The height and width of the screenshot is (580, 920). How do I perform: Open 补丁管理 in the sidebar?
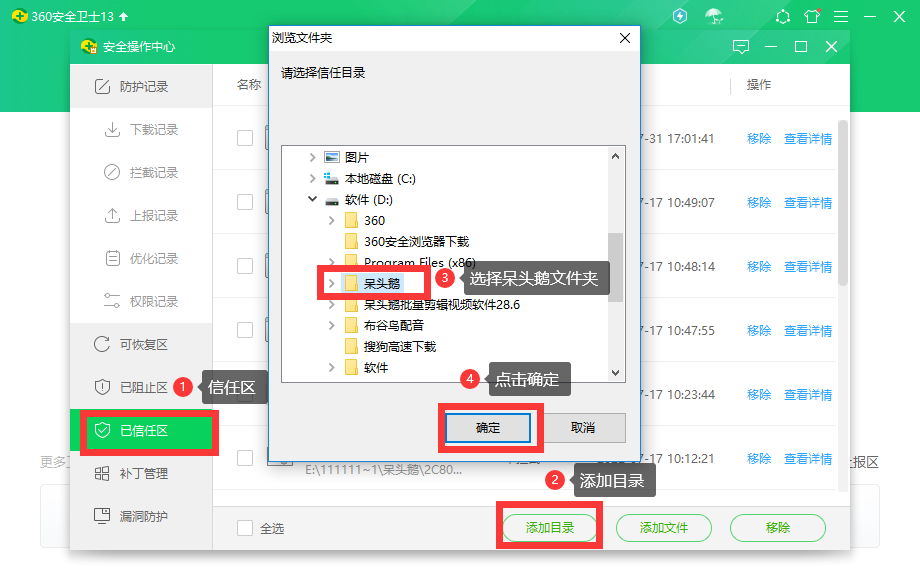(141, 473)
